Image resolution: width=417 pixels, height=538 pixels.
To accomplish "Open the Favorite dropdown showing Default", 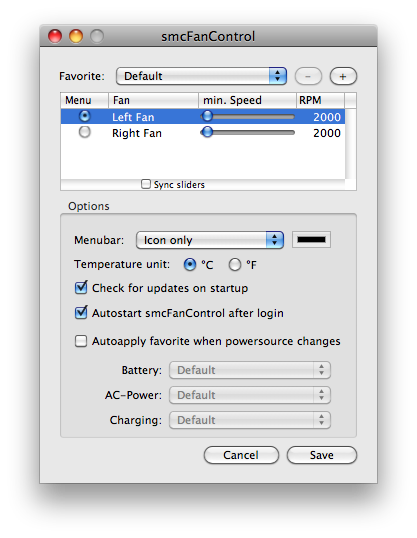I will point(201,76).
